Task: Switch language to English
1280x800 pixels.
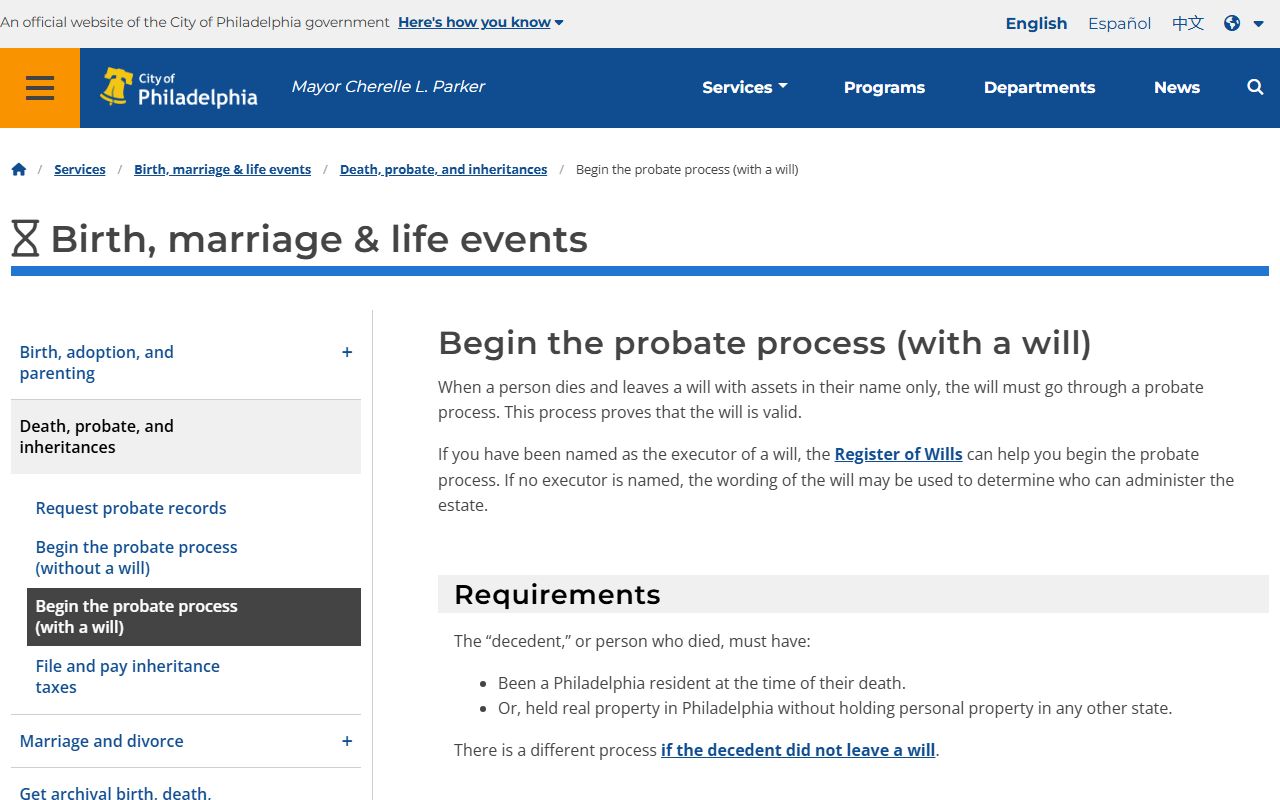Action: click(x=1036, y=23)
